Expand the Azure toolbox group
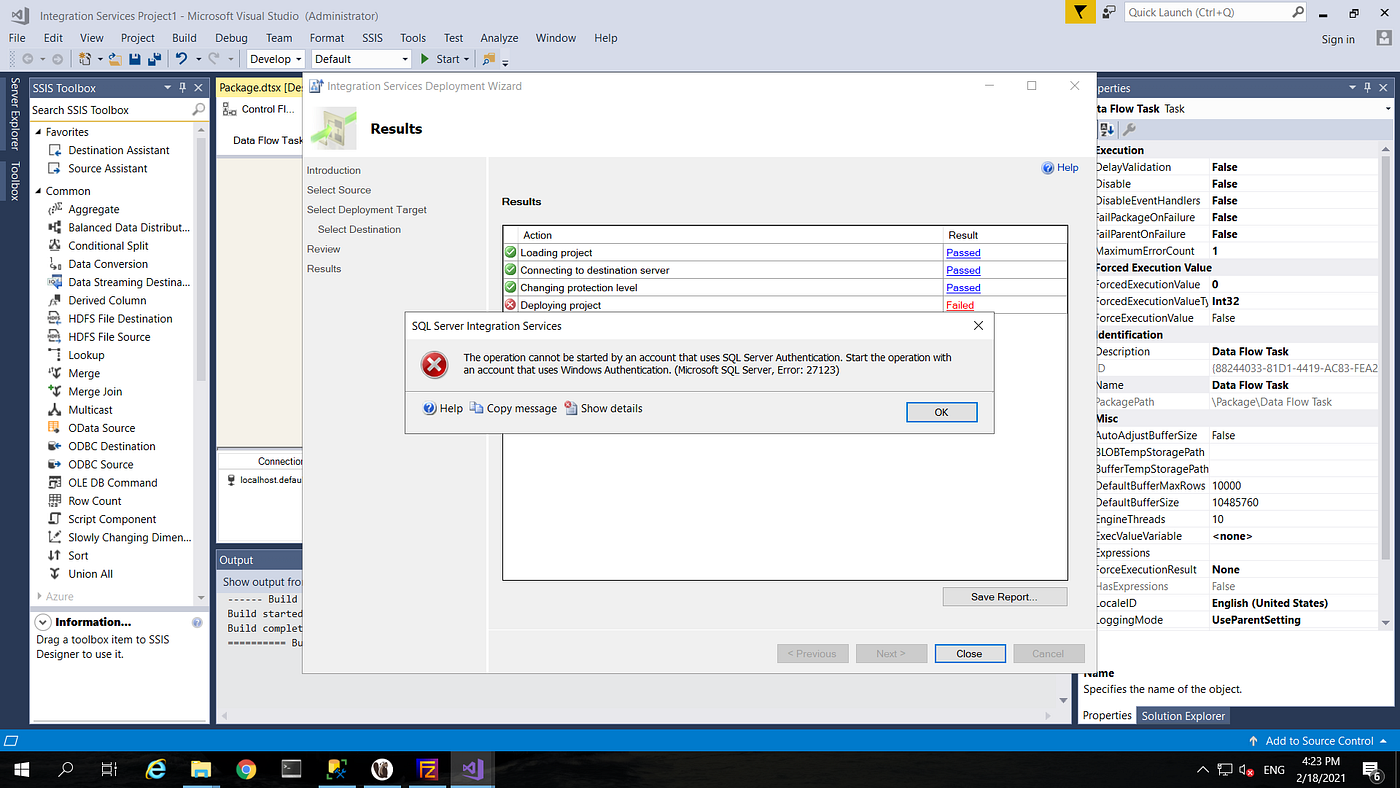 38,596
